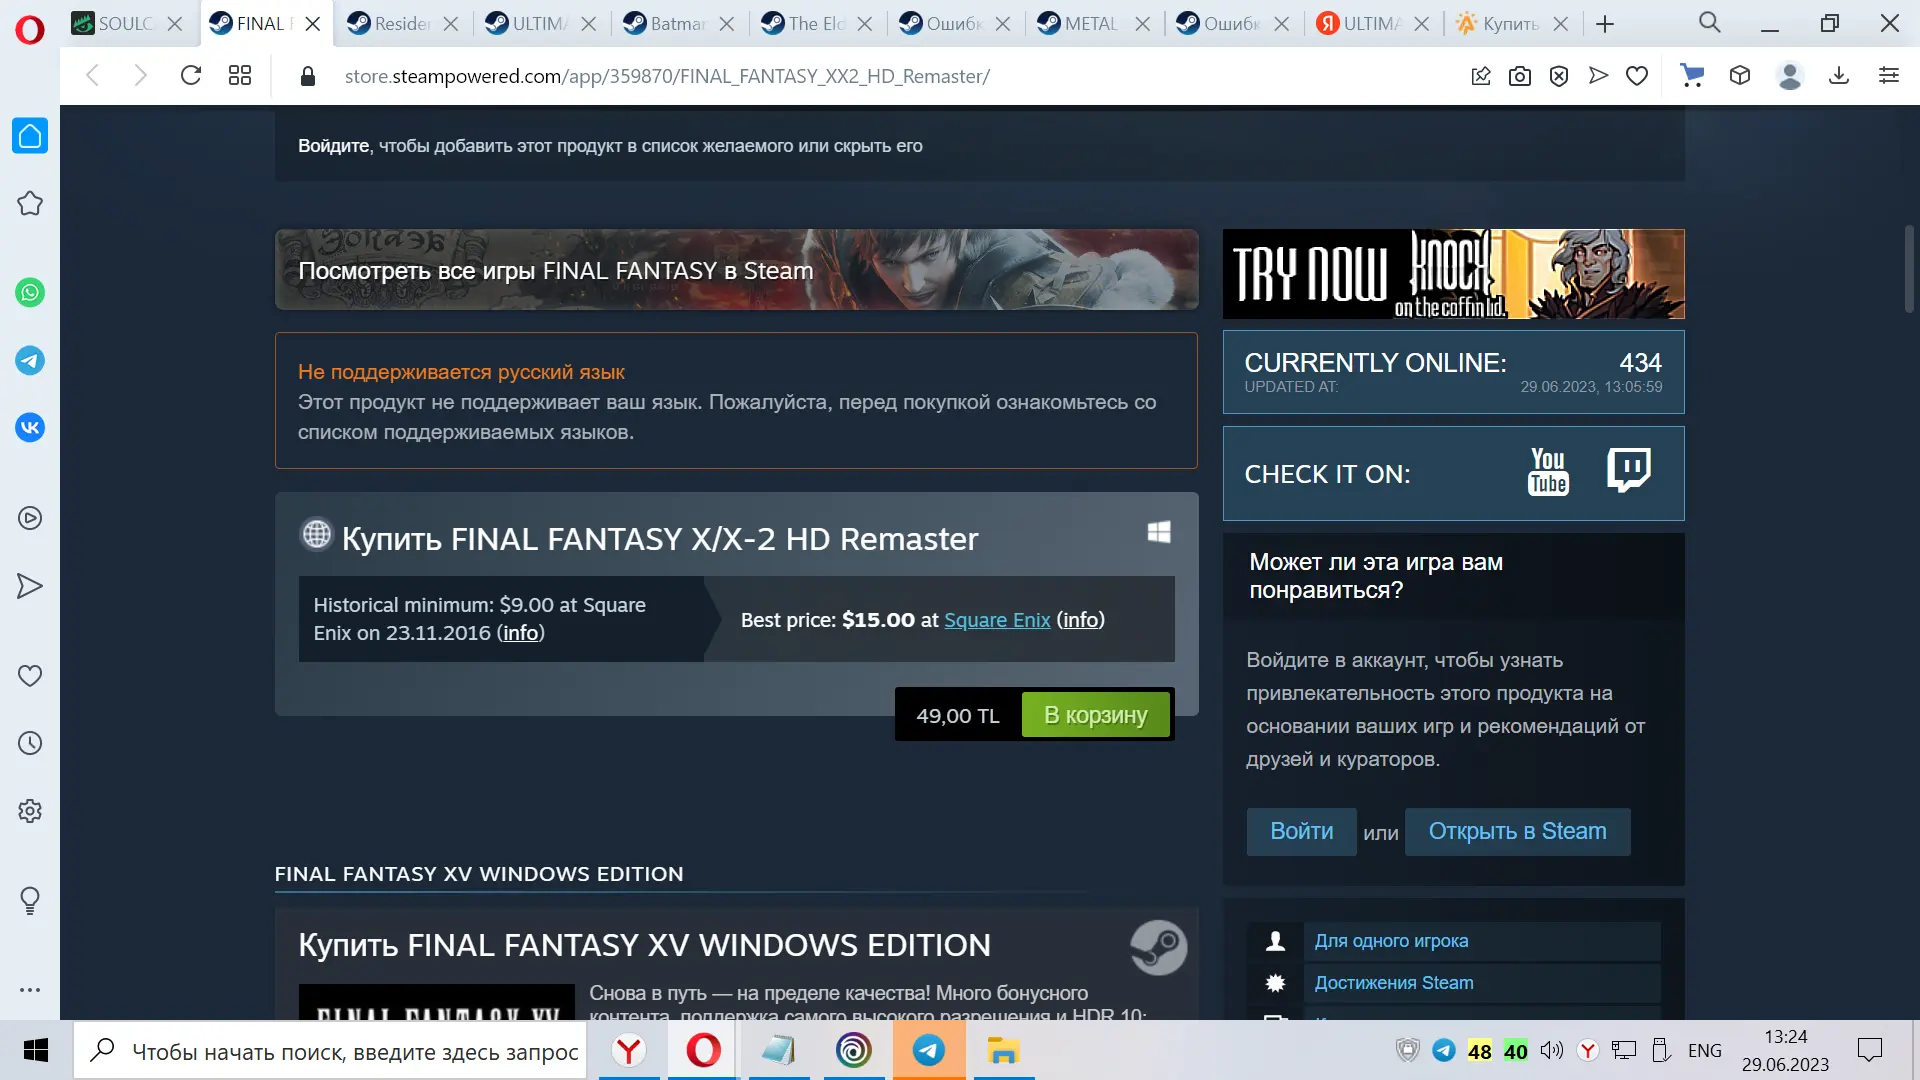Add FINAL FANTASY X/X-2 to cart (В корзину)
The height and width of the screenshot is (1080, 1920).
click(x=1095, y=715)
